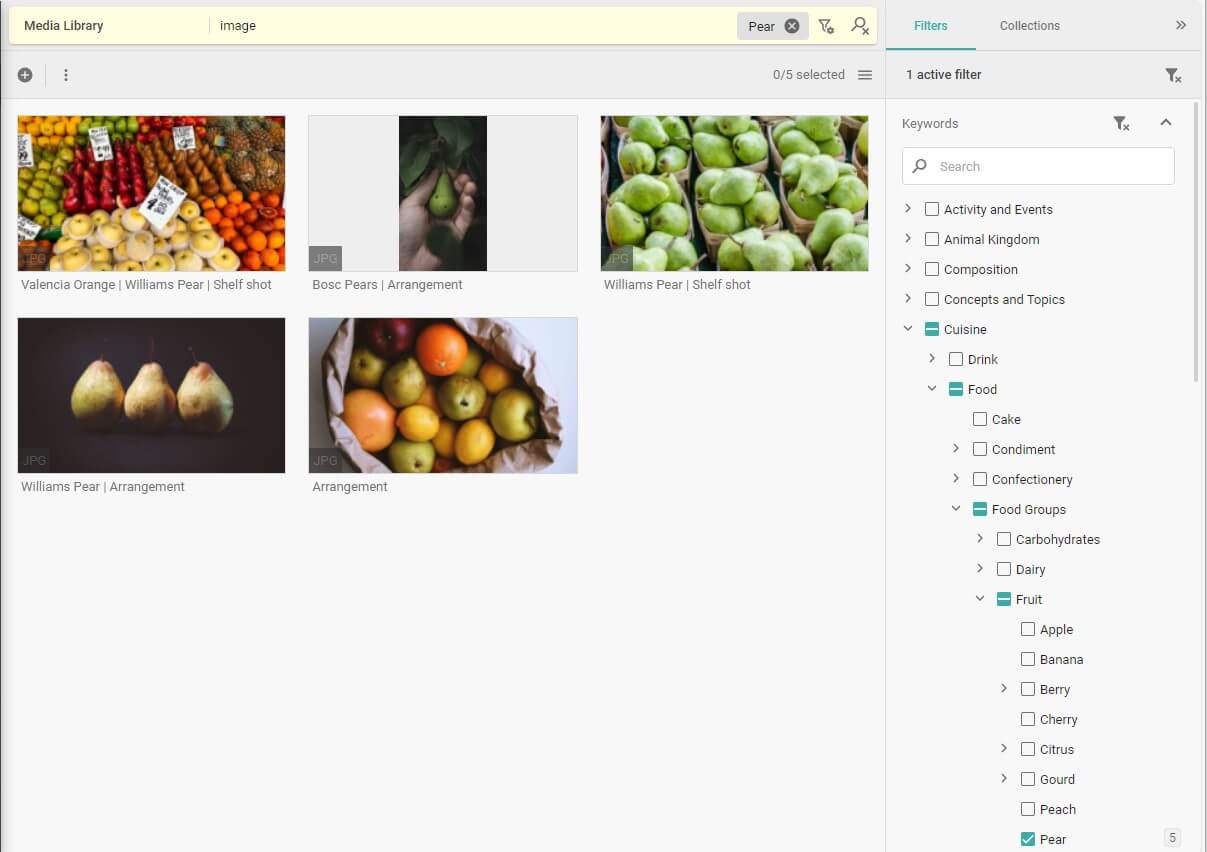Clear the Keywords filter icon
This screenshot has height=852, width=1207.
click(x=1121, y=123)
